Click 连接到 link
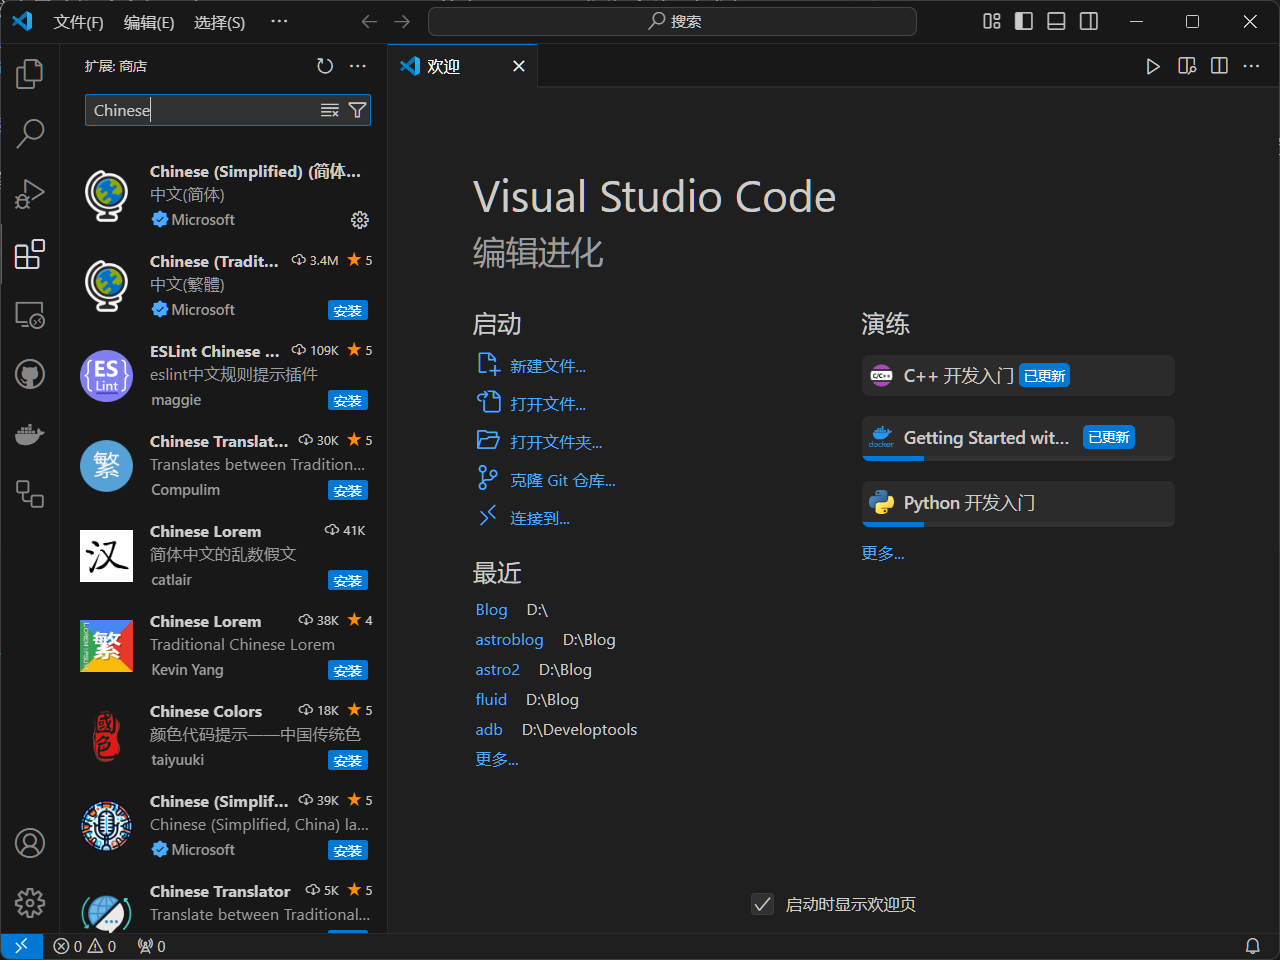Image resolution: width=1280 pixels, height=960 pixels. 540,518
